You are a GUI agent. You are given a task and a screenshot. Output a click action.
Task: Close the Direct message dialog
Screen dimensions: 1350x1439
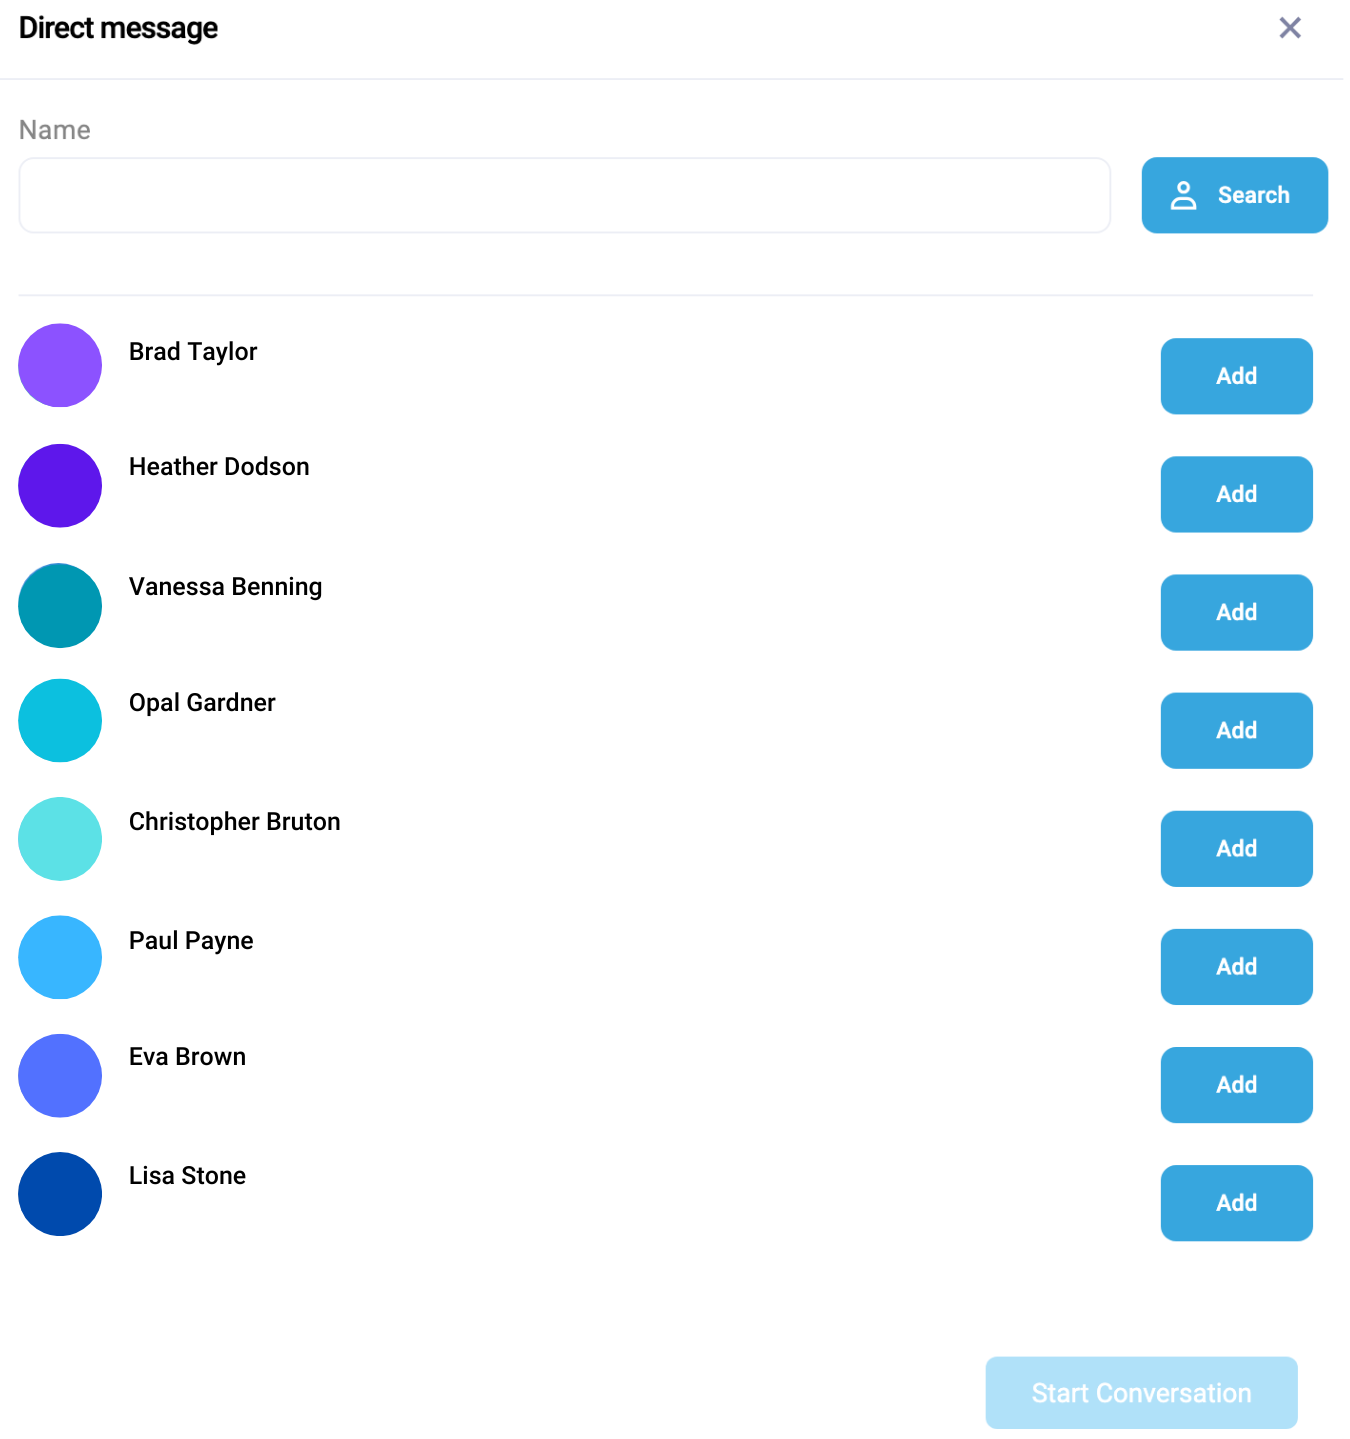point(1290,28)
